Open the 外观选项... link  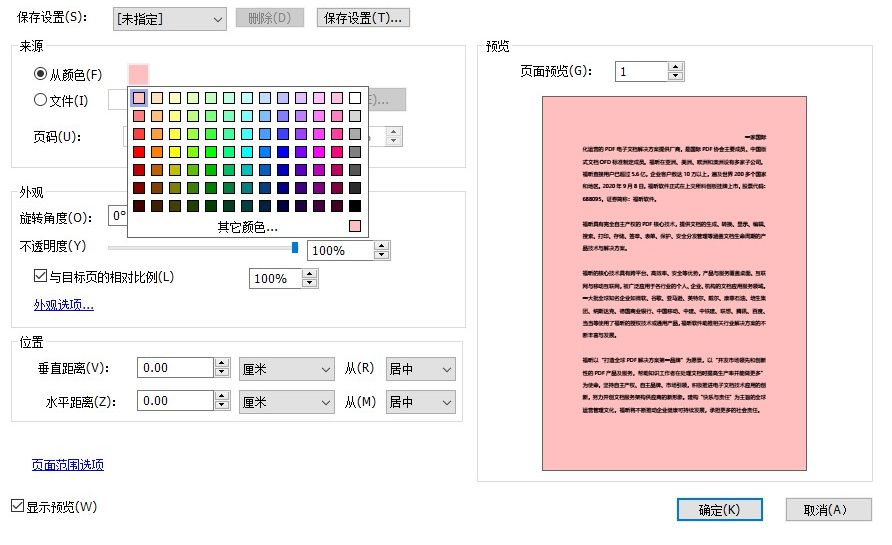64,305
